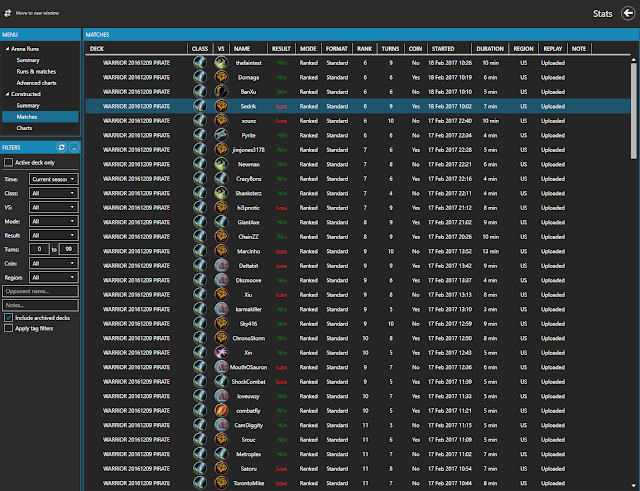Open the Time filter dropdown
640x491 pixels.
(53, 179)
